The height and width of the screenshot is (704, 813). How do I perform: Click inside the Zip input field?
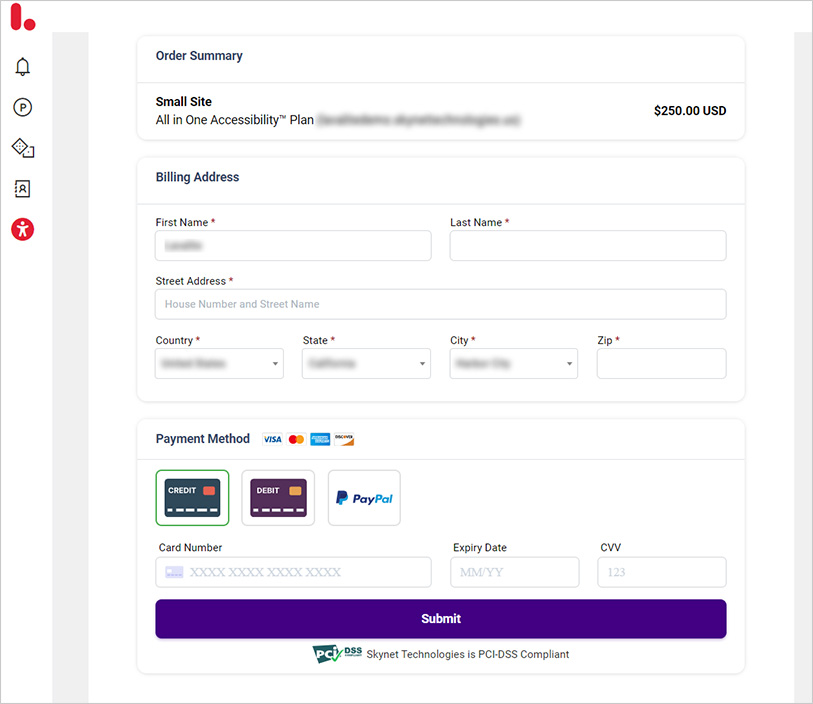click(661, 363)
